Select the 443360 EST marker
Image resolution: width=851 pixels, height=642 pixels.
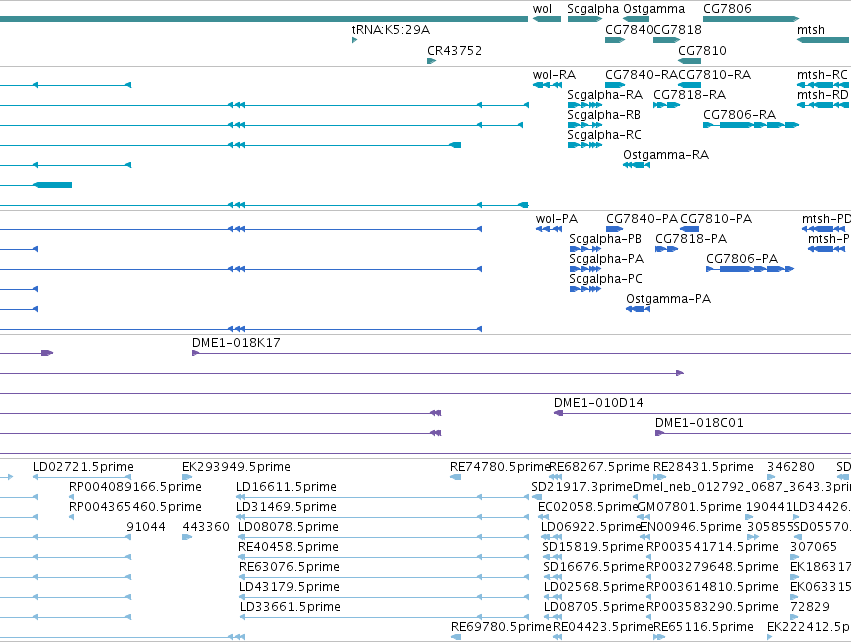(187, 537)
